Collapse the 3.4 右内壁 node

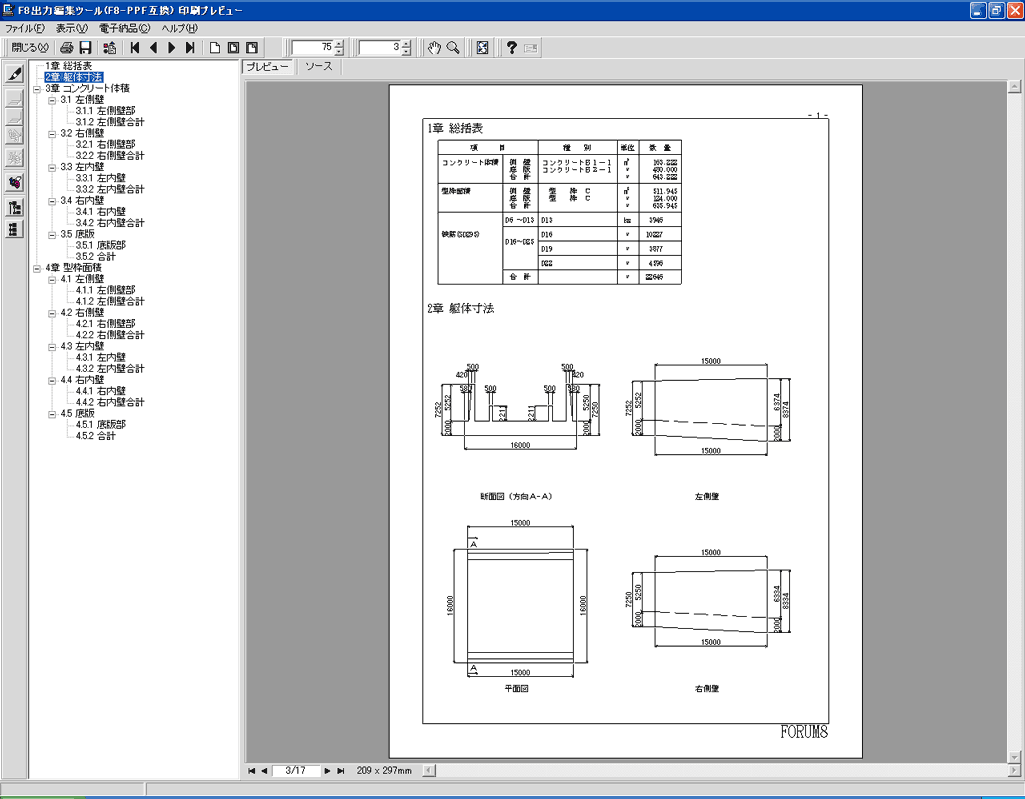52,201
